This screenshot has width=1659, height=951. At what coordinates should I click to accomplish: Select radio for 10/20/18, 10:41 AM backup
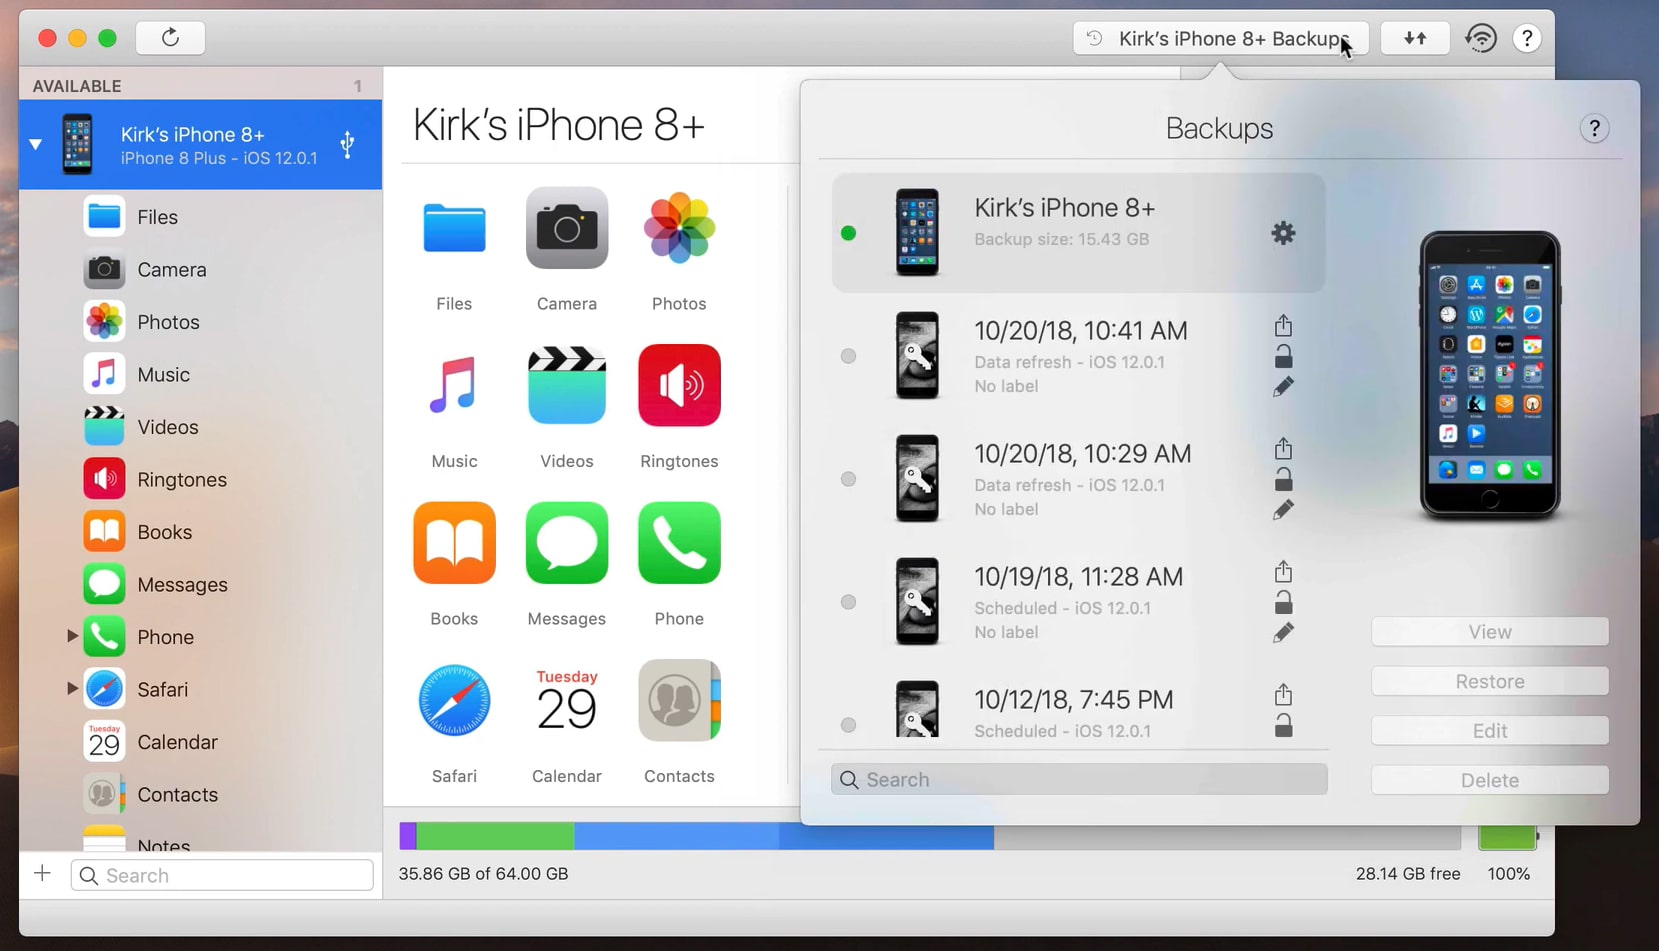[848, 356]
